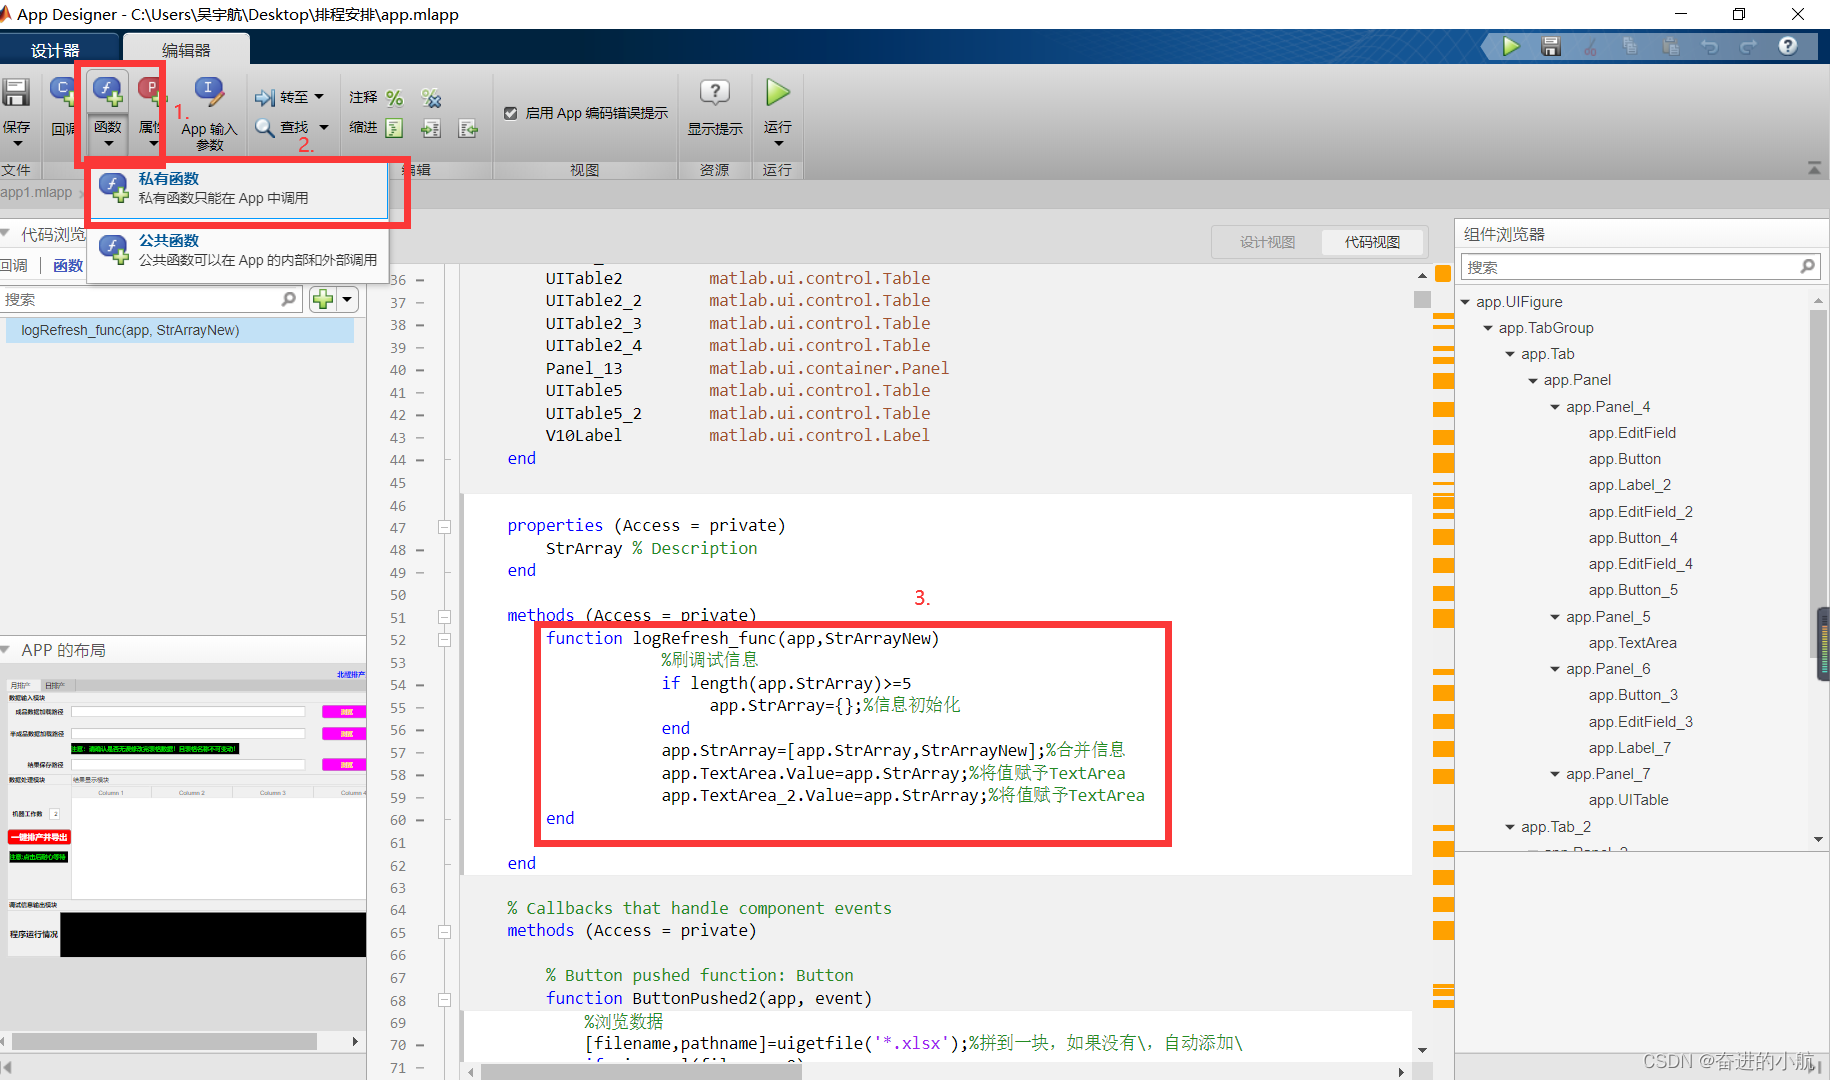
Task: Open the Save dropdown arrow
Action: 17,144
